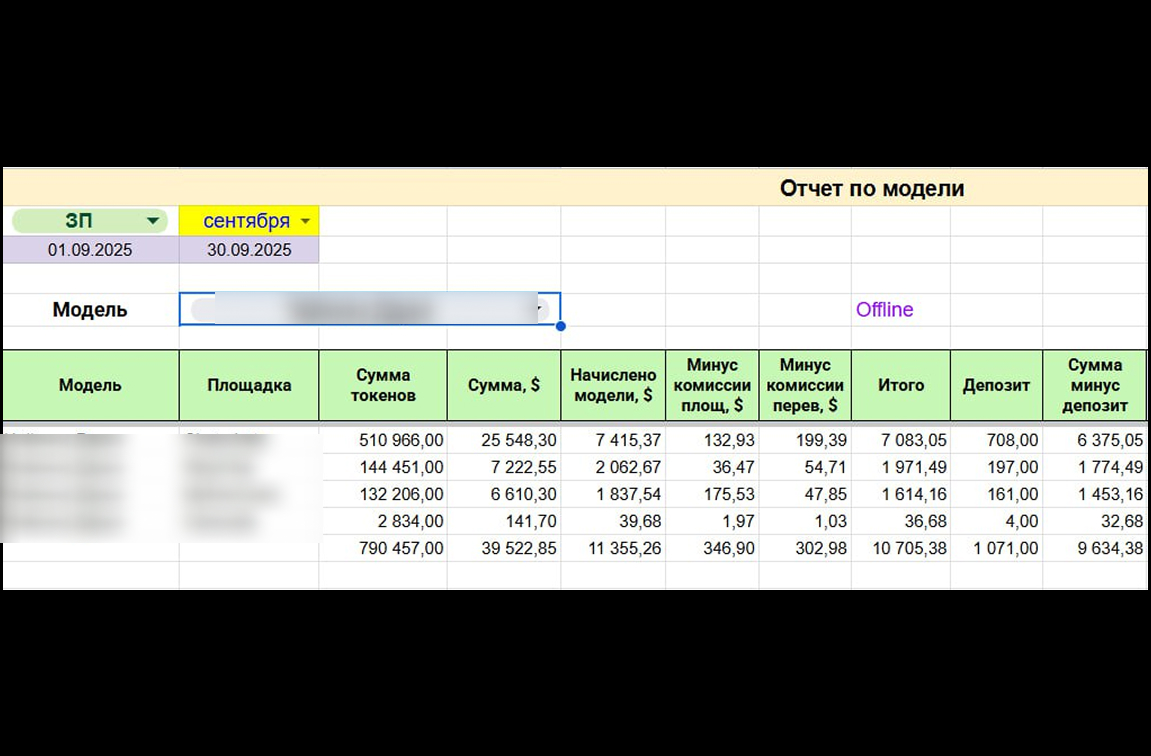Select final total cell 9 634,38
The image size is (1151, 756).
(x=1094, y=549)
